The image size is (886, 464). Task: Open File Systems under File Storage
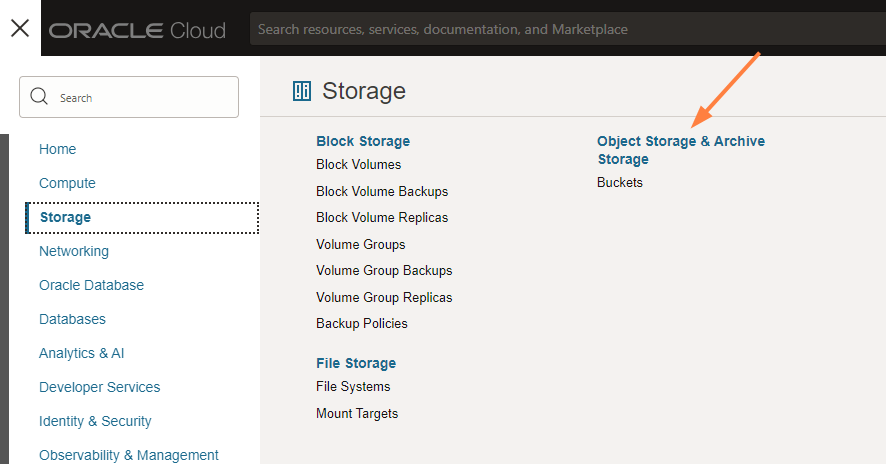[353, 386]
